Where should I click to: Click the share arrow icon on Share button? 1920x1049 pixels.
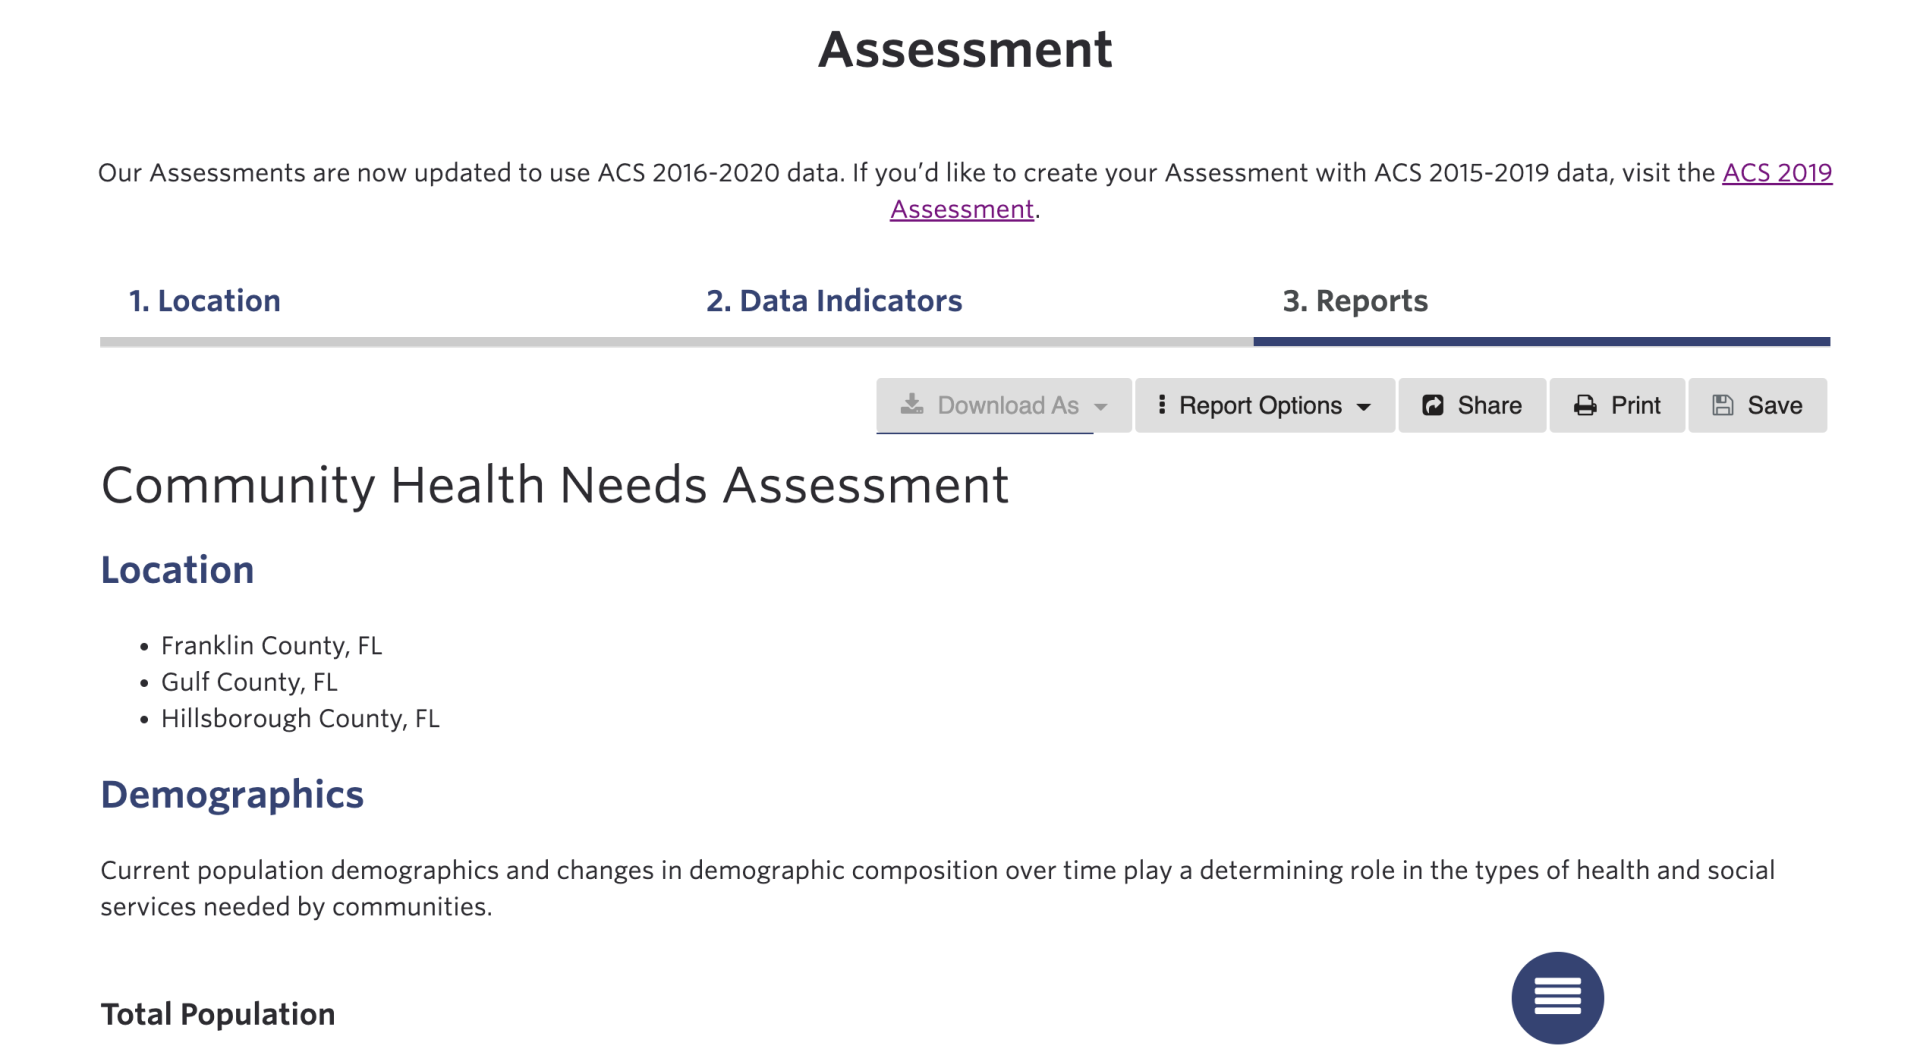tap(1432, 404)
